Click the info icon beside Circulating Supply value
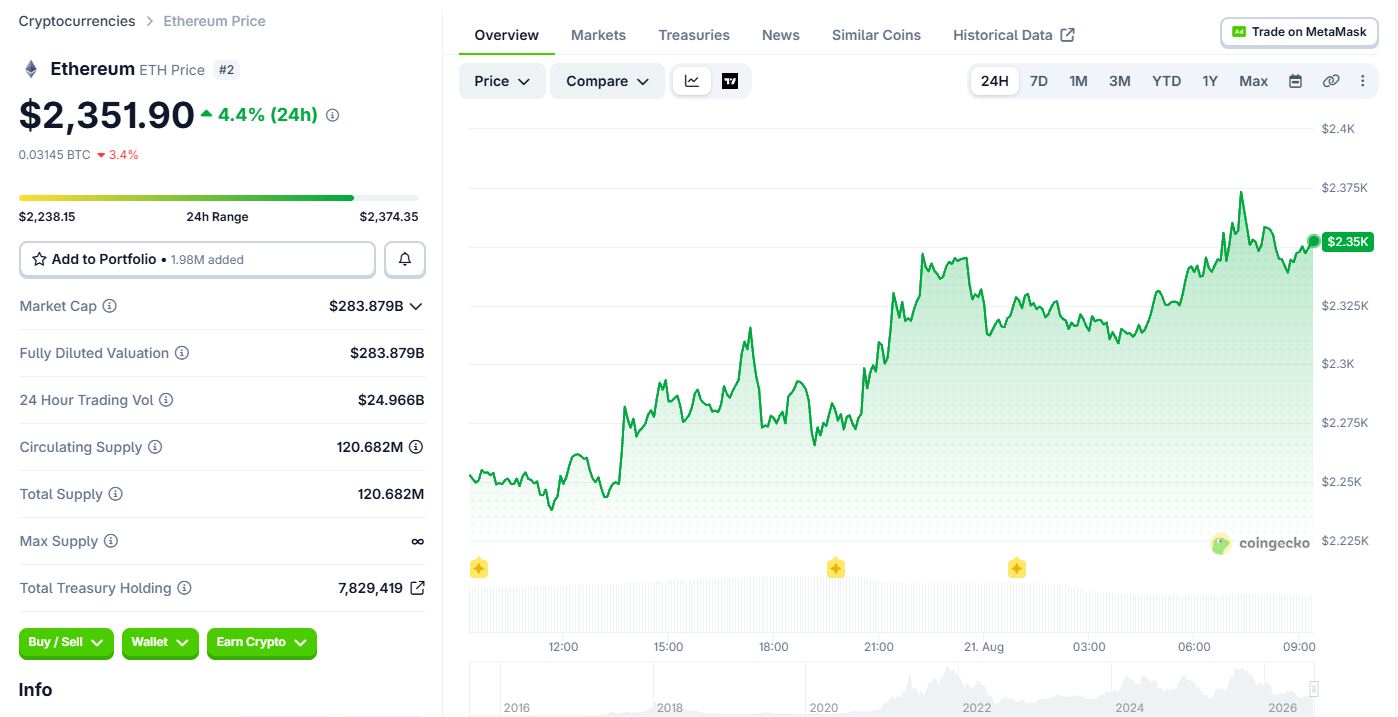Screen dimensions: 1398x717 click(x=416, y=447)
